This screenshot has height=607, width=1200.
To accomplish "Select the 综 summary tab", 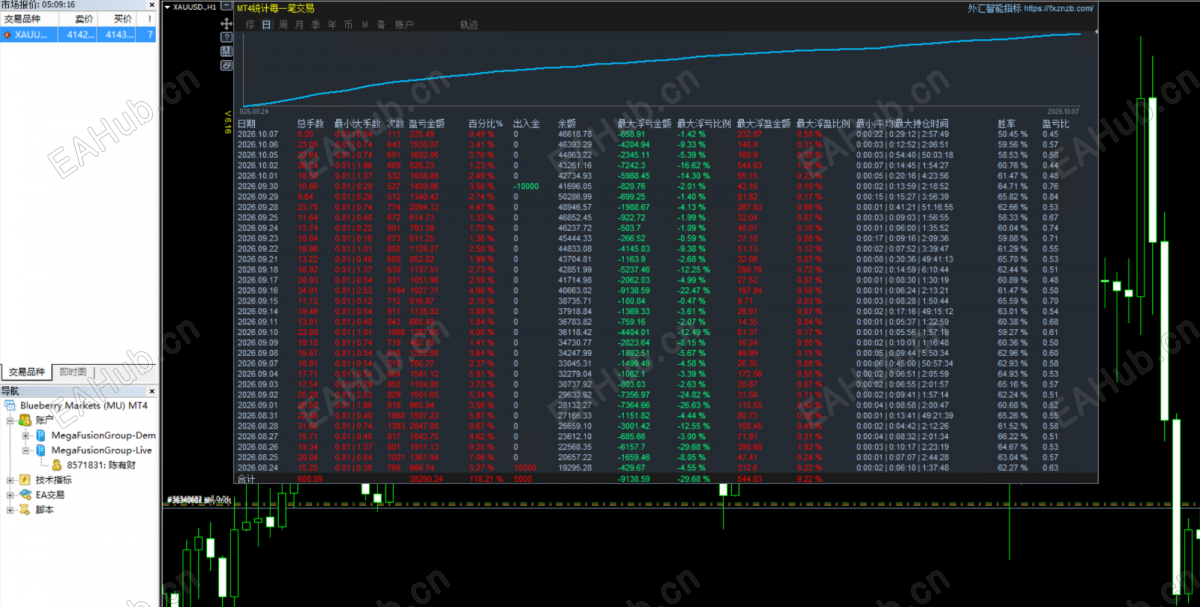I will pos(250,23).
